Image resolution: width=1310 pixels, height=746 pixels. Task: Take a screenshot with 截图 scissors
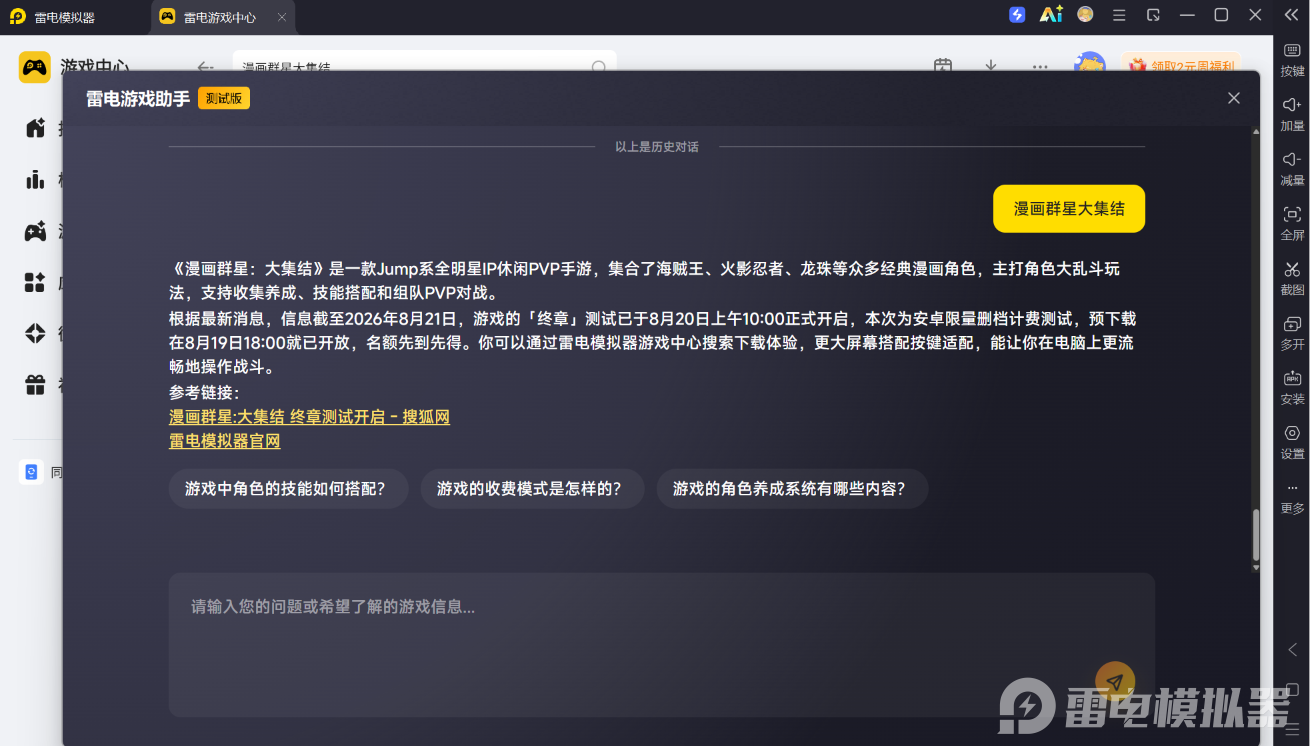point(1292,277)
